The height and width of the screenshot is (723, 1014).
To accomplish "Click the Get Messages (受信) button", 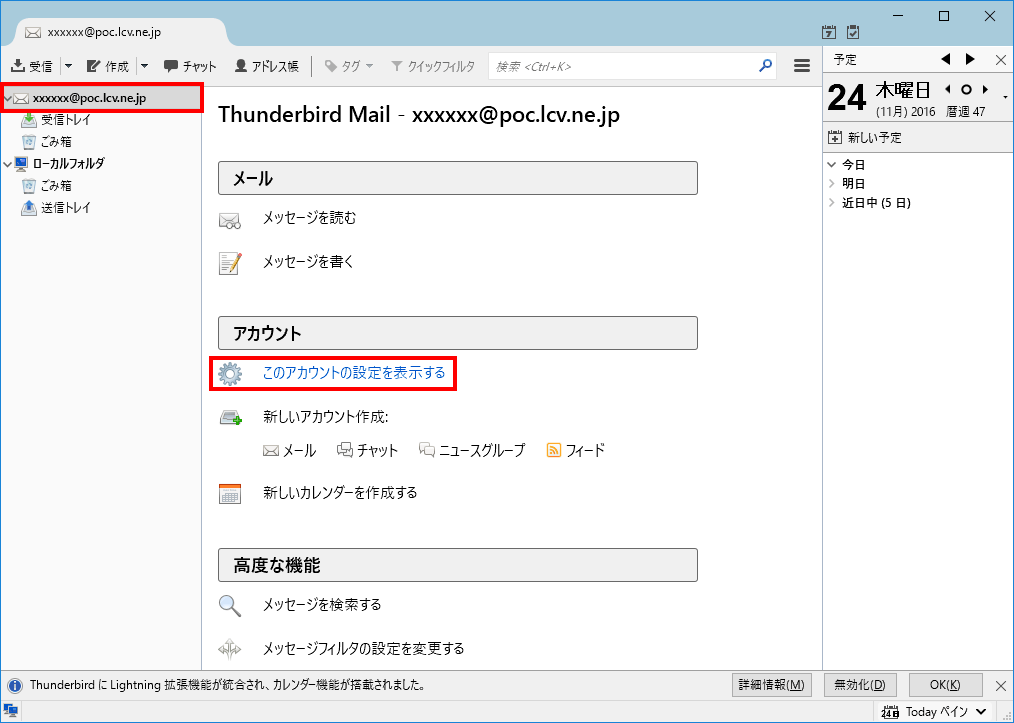I will pos(32,66).
